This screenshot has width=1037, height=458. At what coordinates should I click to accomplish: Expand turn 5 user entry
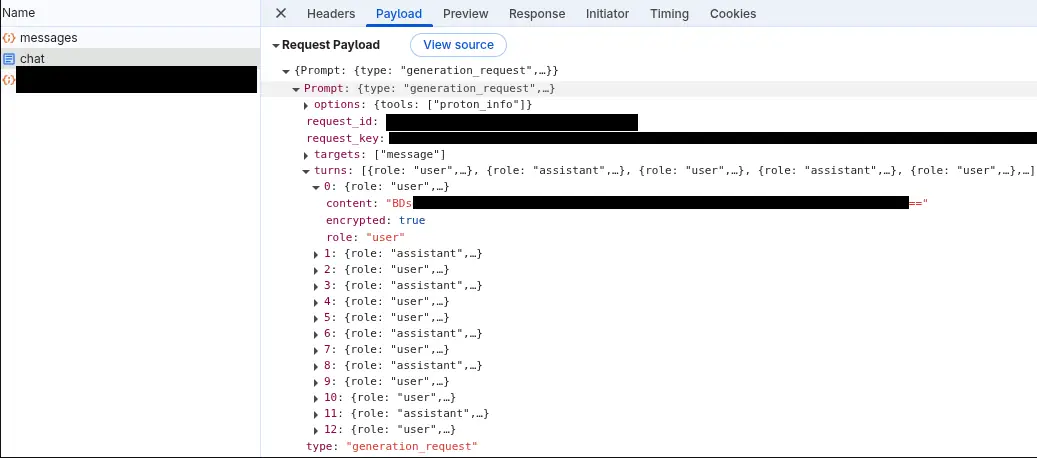tap(316, 318)
